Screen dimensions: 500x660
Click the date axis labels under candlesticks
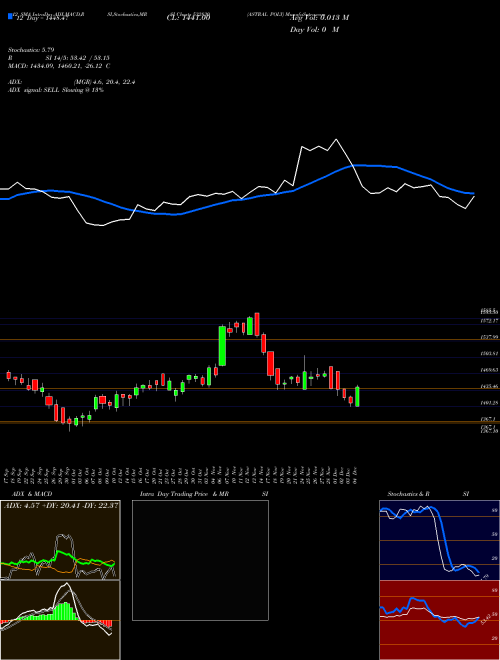pyautogui.click(x=181, y=476)
